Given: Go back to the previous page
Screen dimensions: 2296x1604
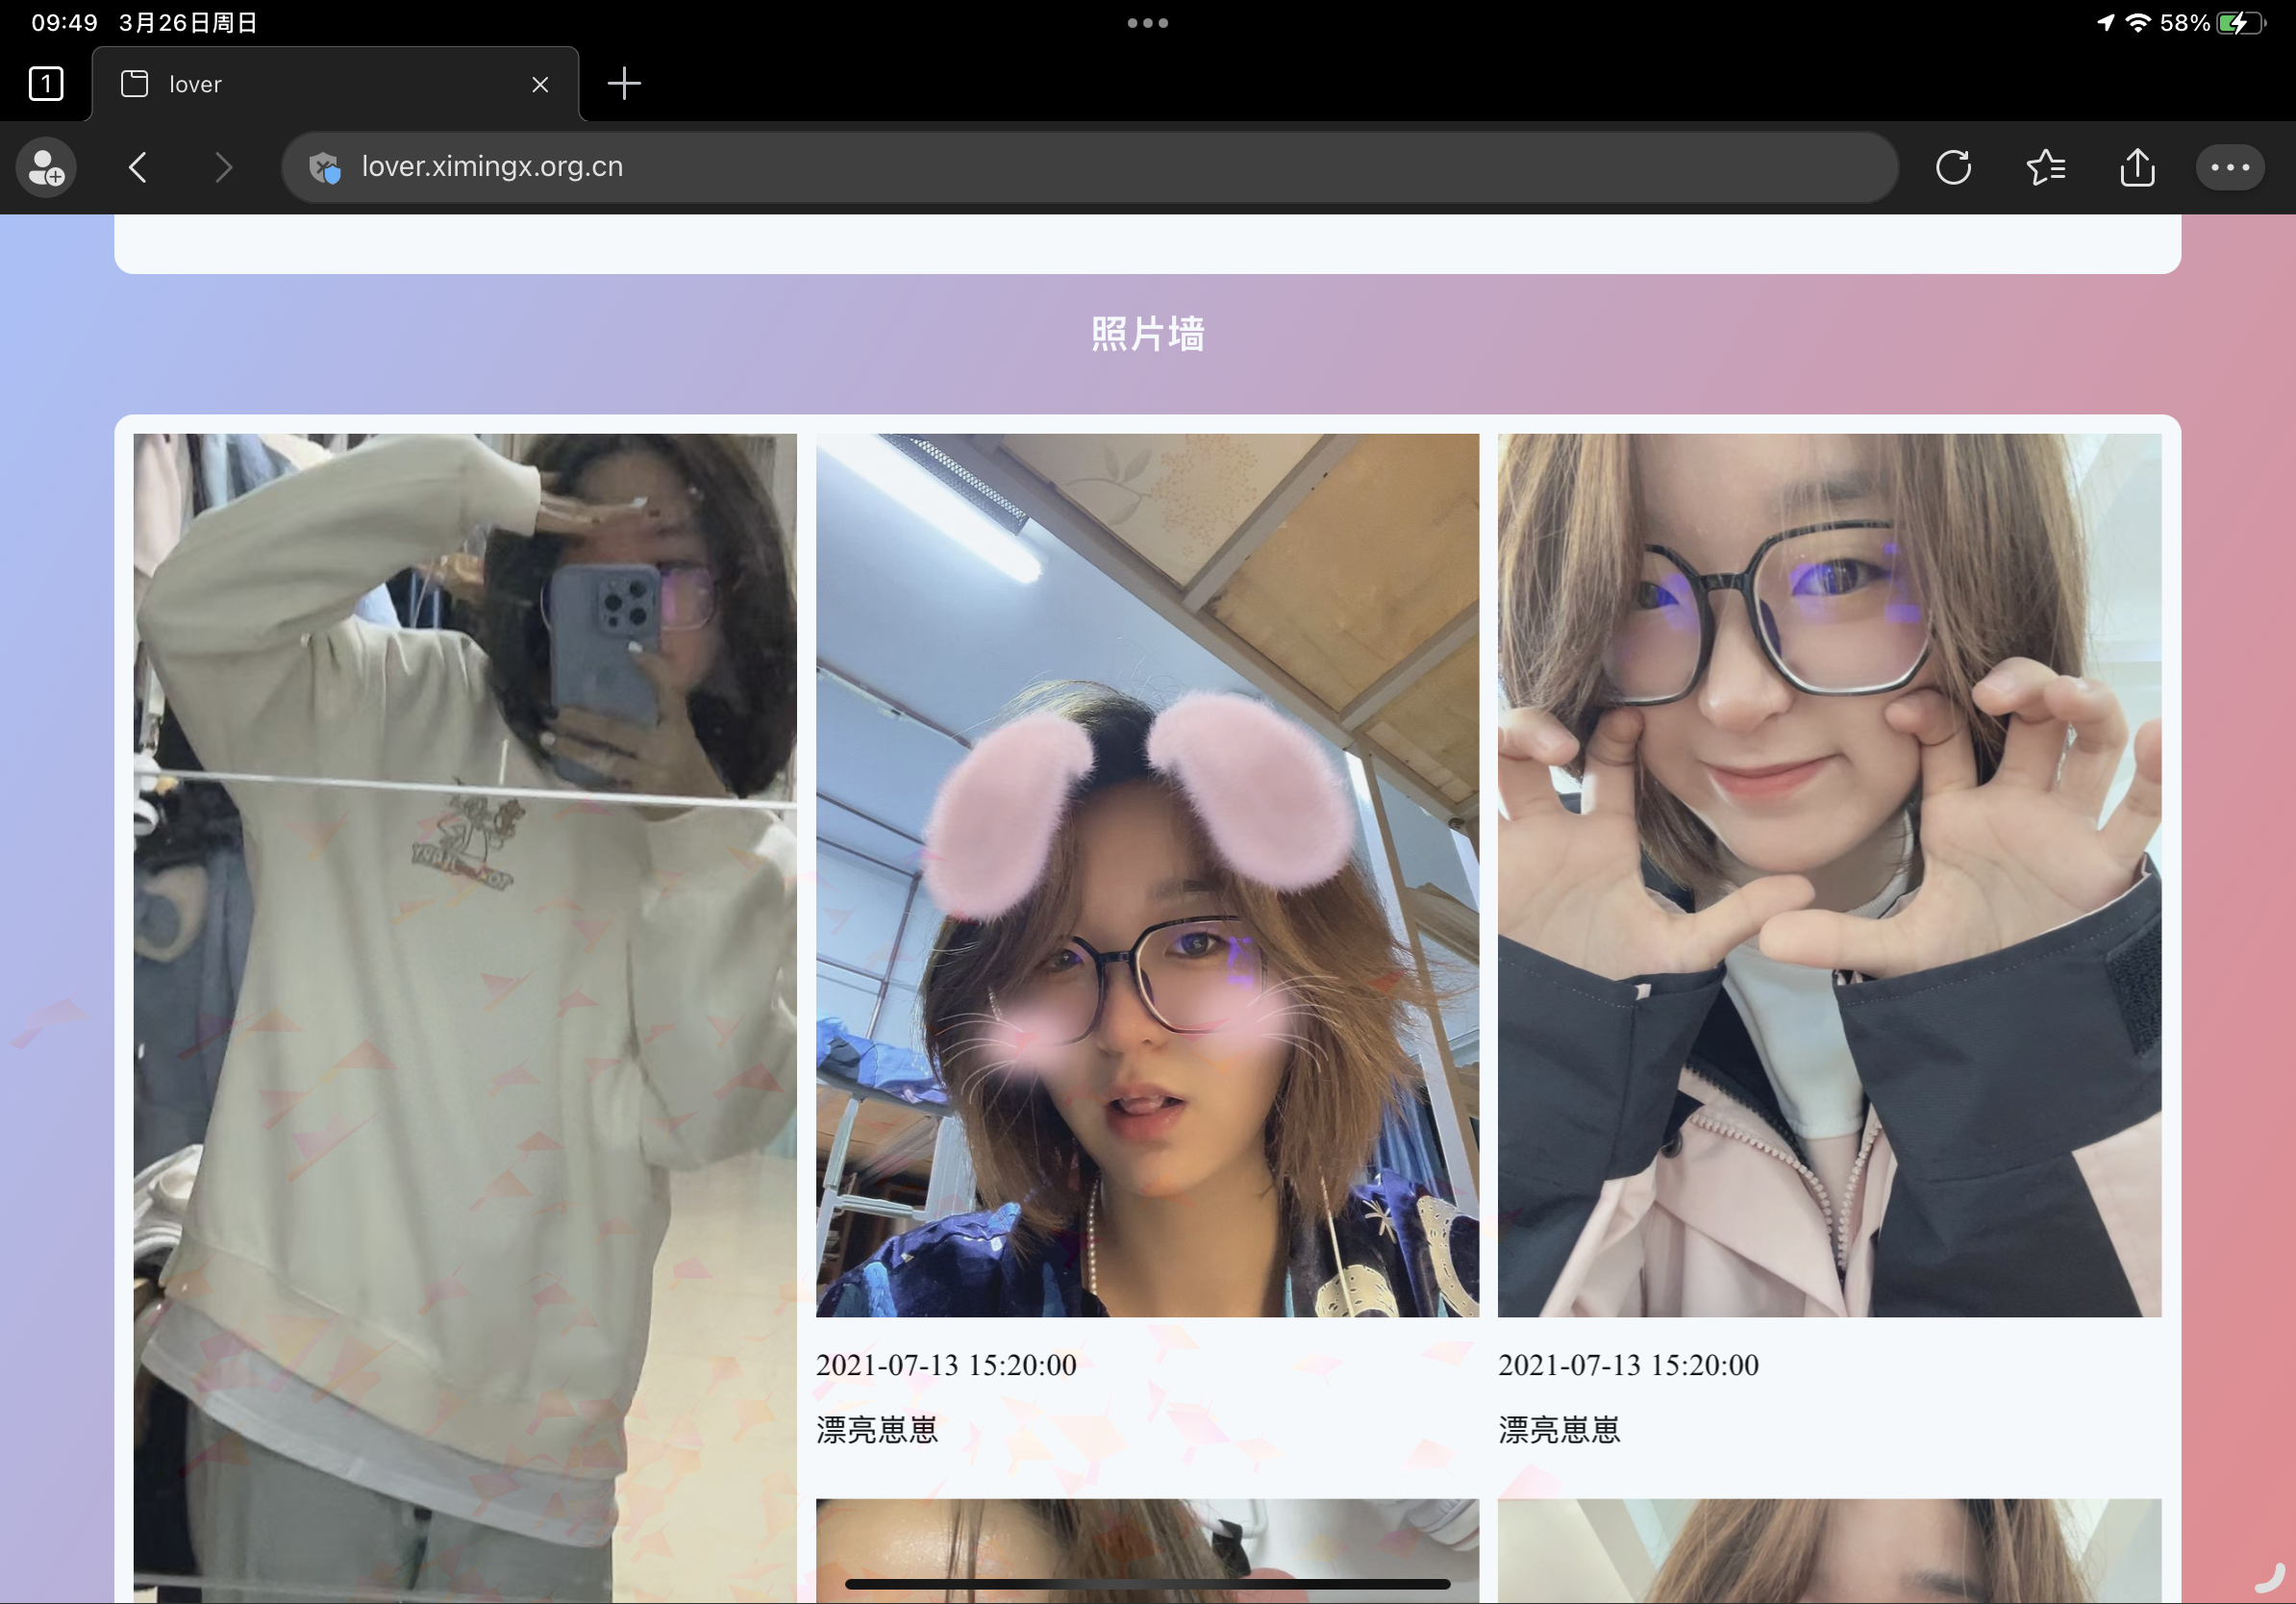Looking at the screenshot, I should [138, 167].
